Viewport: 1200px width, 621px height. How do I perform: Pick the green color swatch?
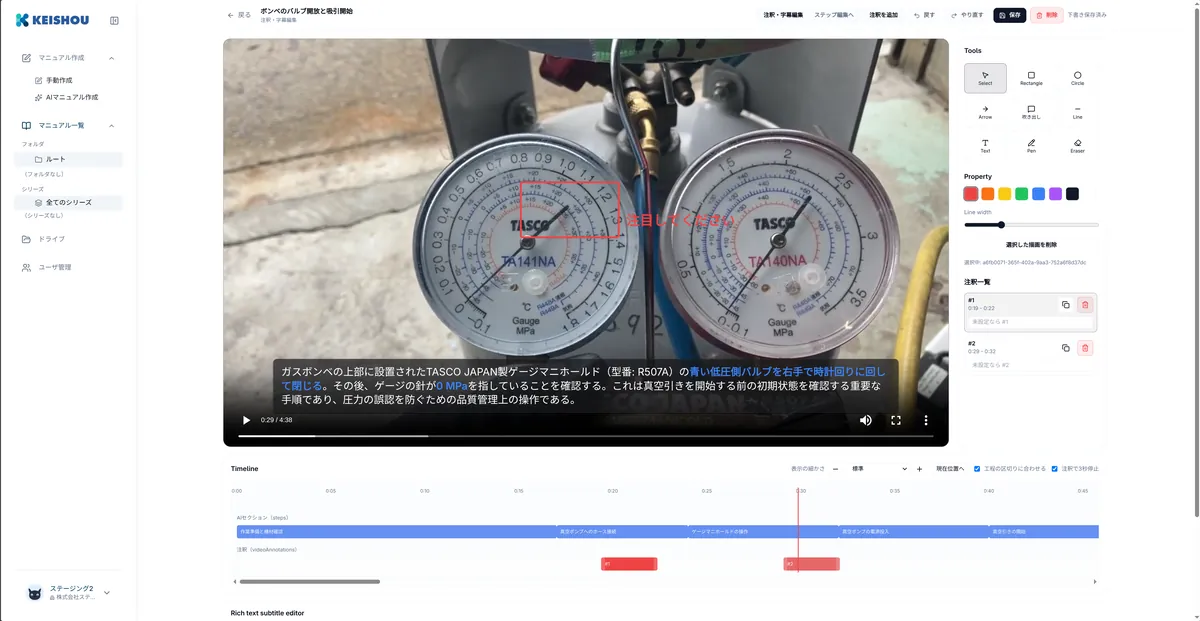(x=1021, y=194)
